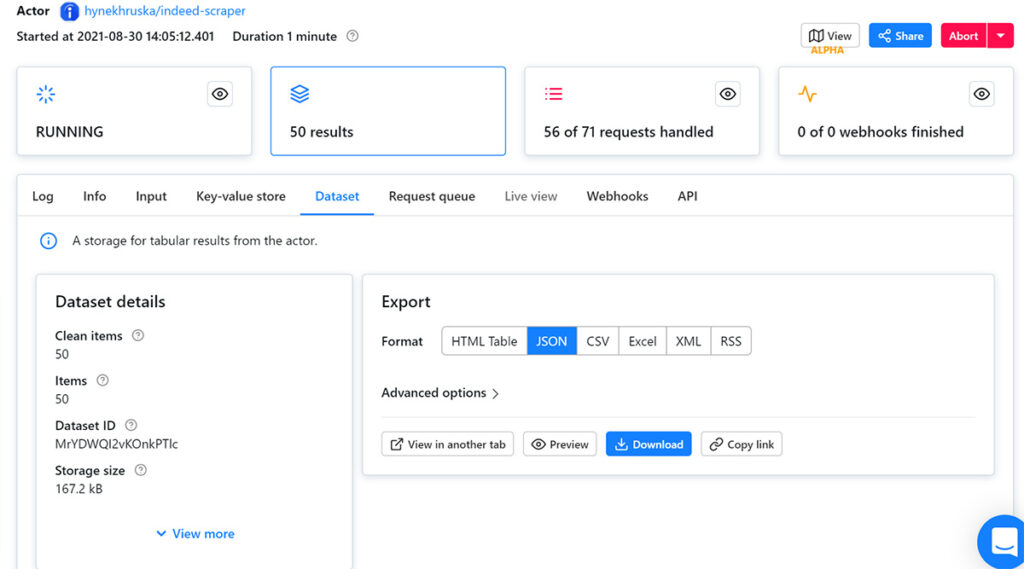
Task: Click the help icon beside Clean items
Action: click(138, 336)
